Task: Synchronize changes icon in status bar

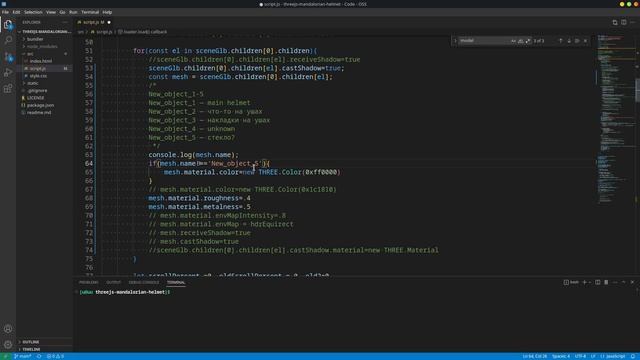Action: (x=39, y=356)
